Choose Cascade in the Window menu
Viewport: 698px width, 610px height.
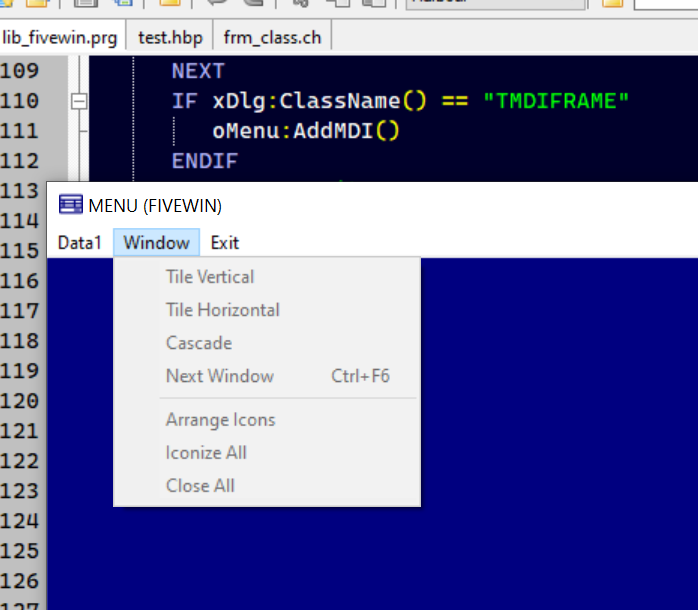tap(267, 343)
